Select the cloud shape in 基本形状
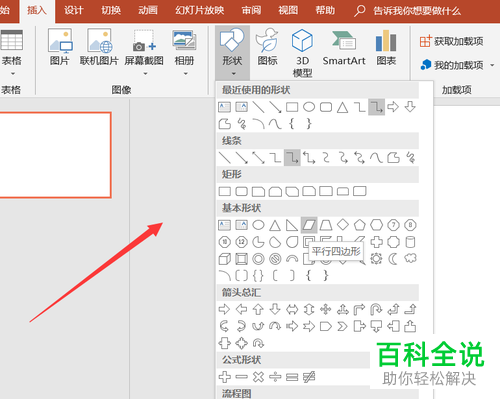Screen dimensions: 500x399 pos(410,258)
